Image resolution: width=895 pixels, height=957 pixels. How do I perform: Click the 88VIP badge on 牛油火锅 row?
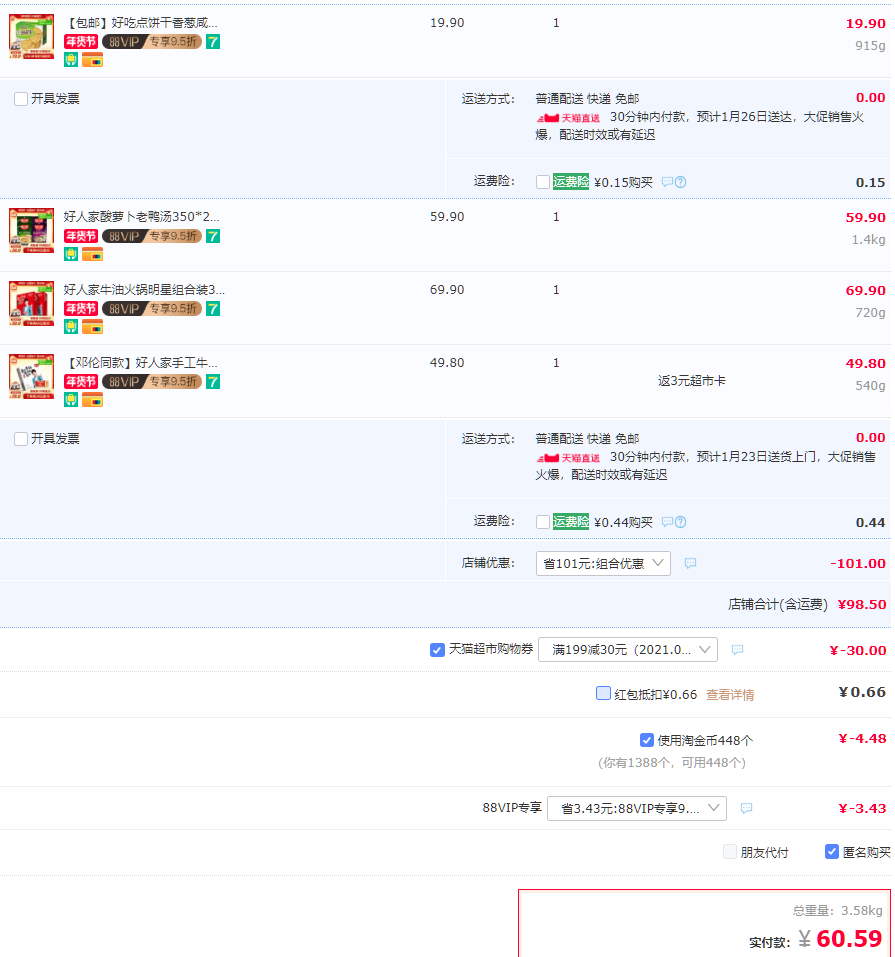(152, 309)
